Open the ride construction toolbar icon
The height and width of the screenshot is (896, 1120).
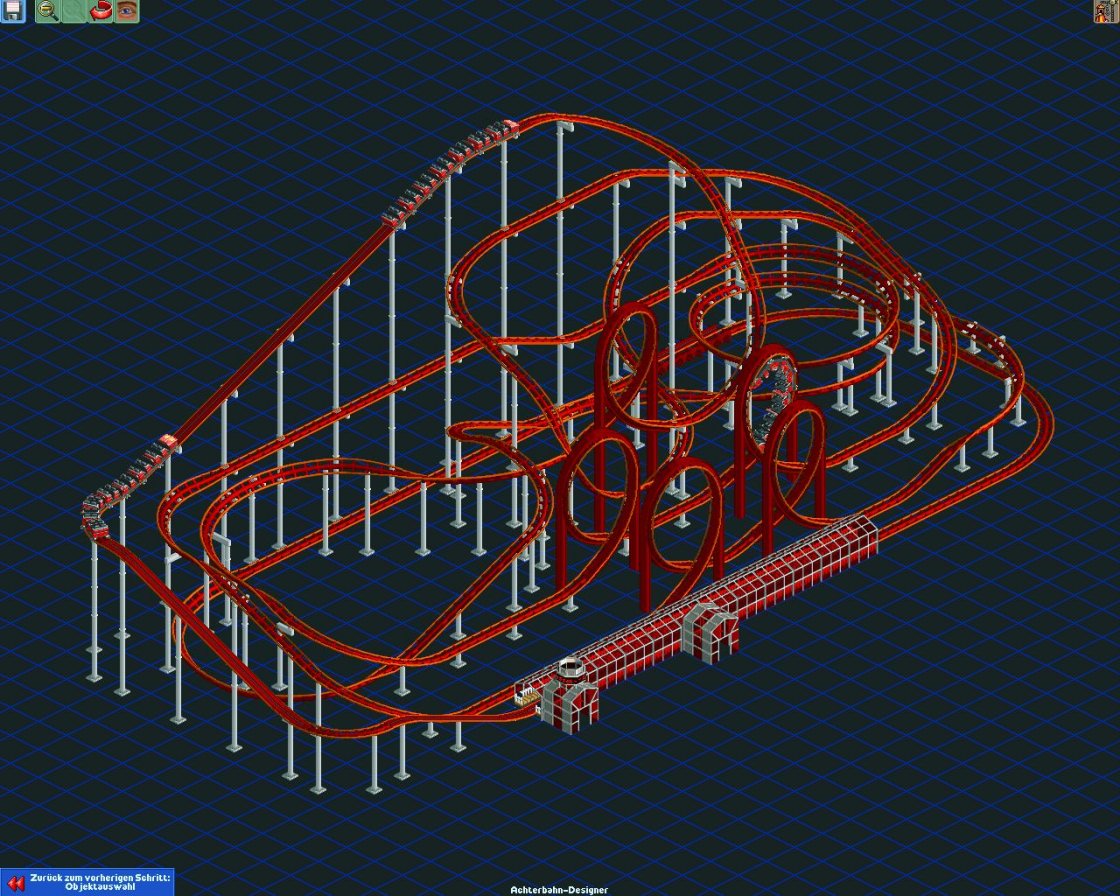[x=1106, y=10]
